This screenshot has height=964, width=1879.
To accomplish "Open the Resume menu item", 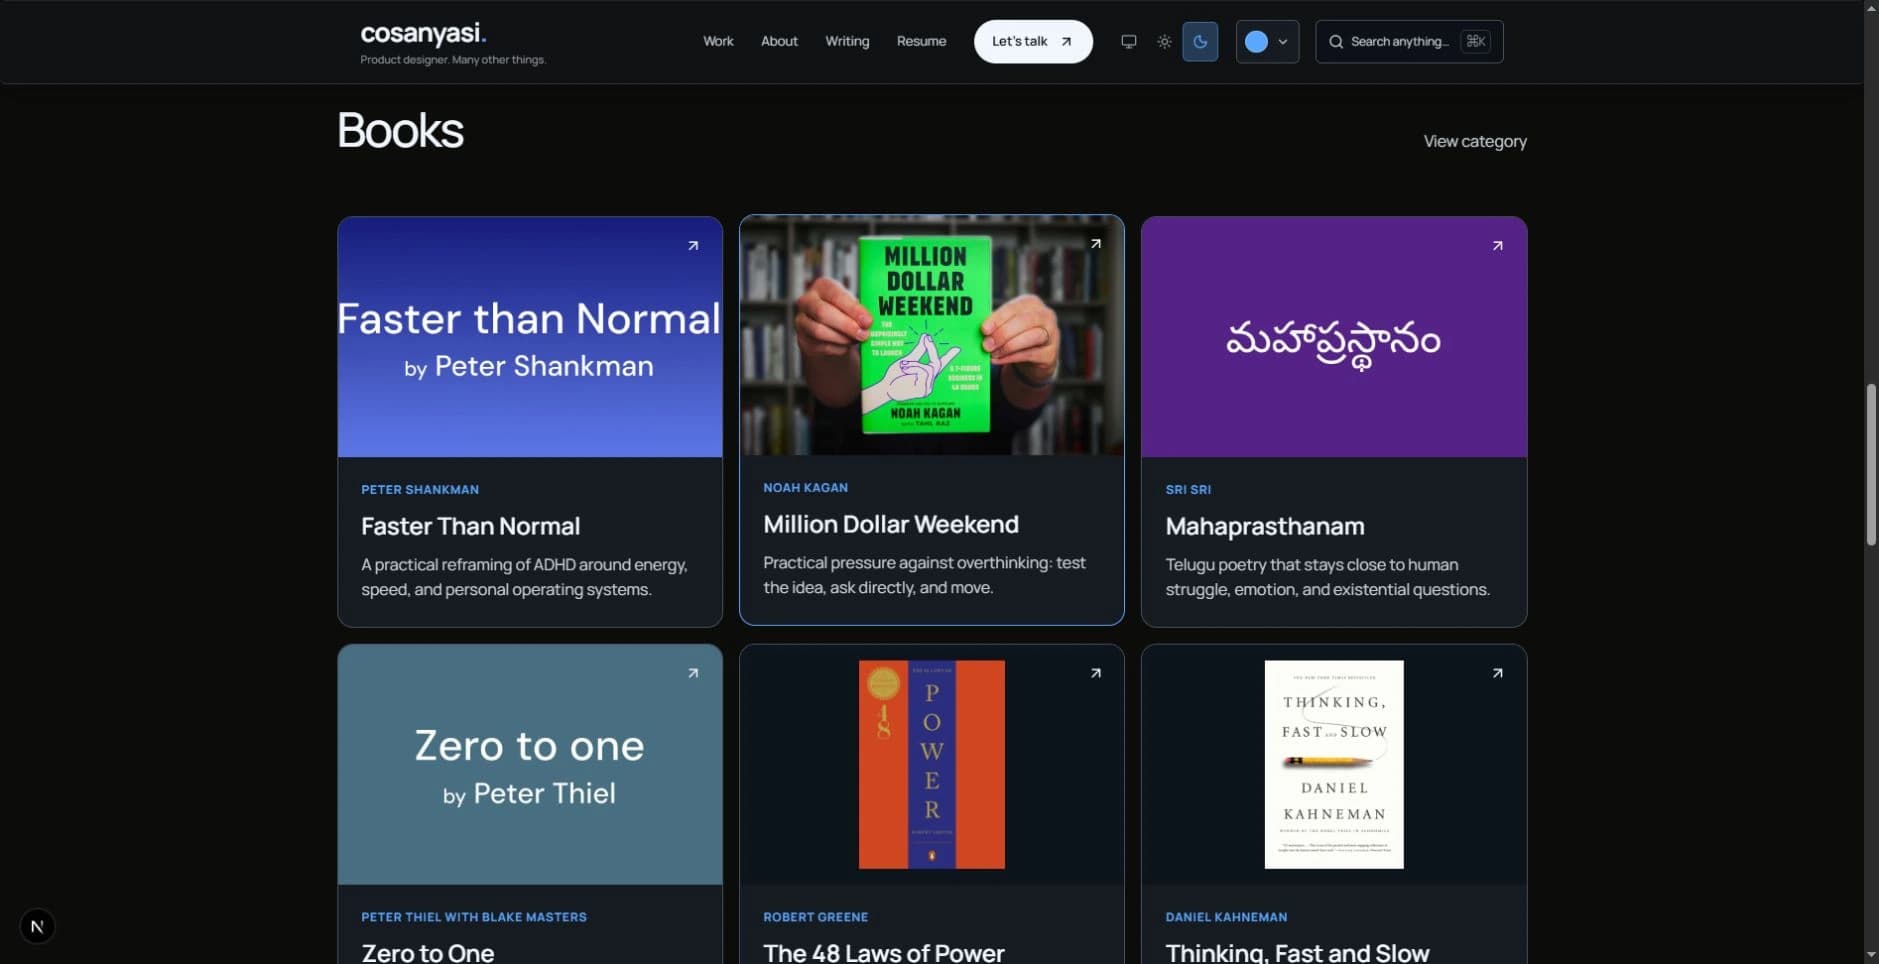I will tap(921, 41).
